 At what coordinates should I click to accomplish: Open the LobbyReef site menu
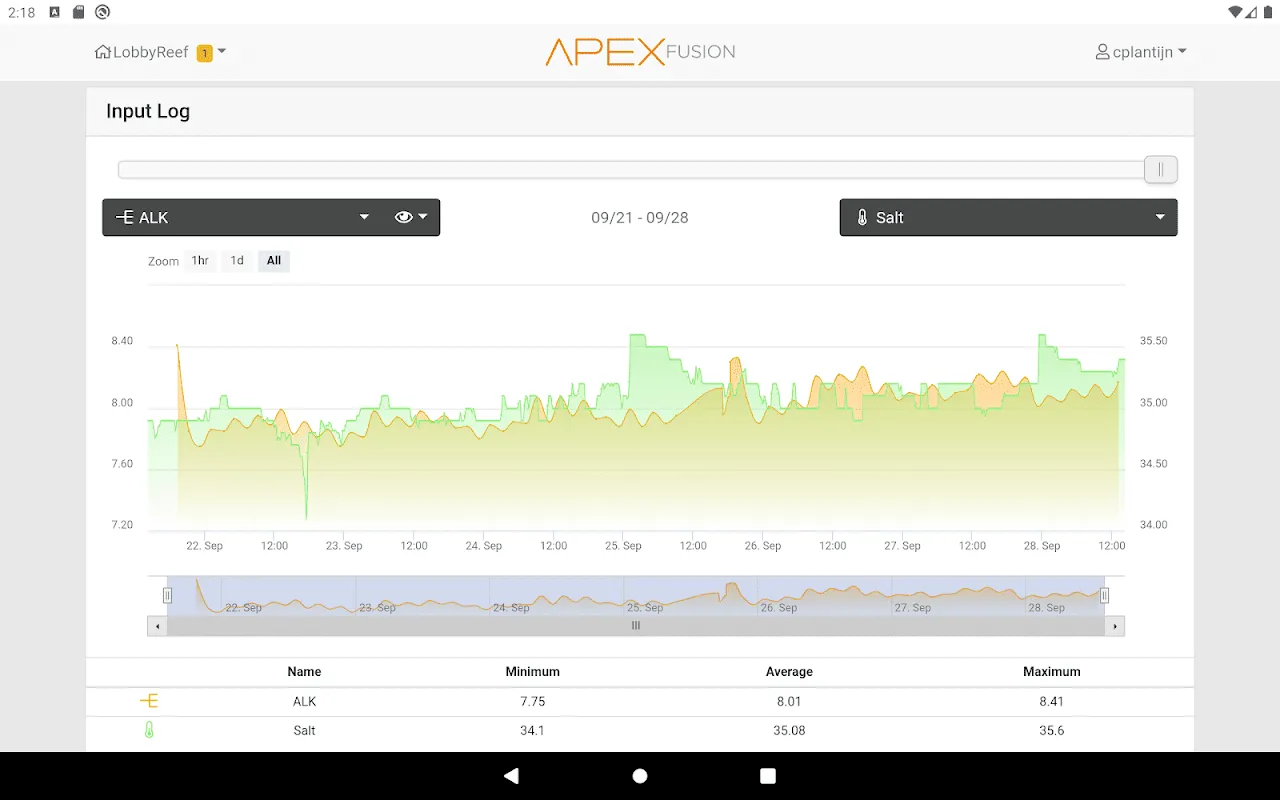[220, 51]
